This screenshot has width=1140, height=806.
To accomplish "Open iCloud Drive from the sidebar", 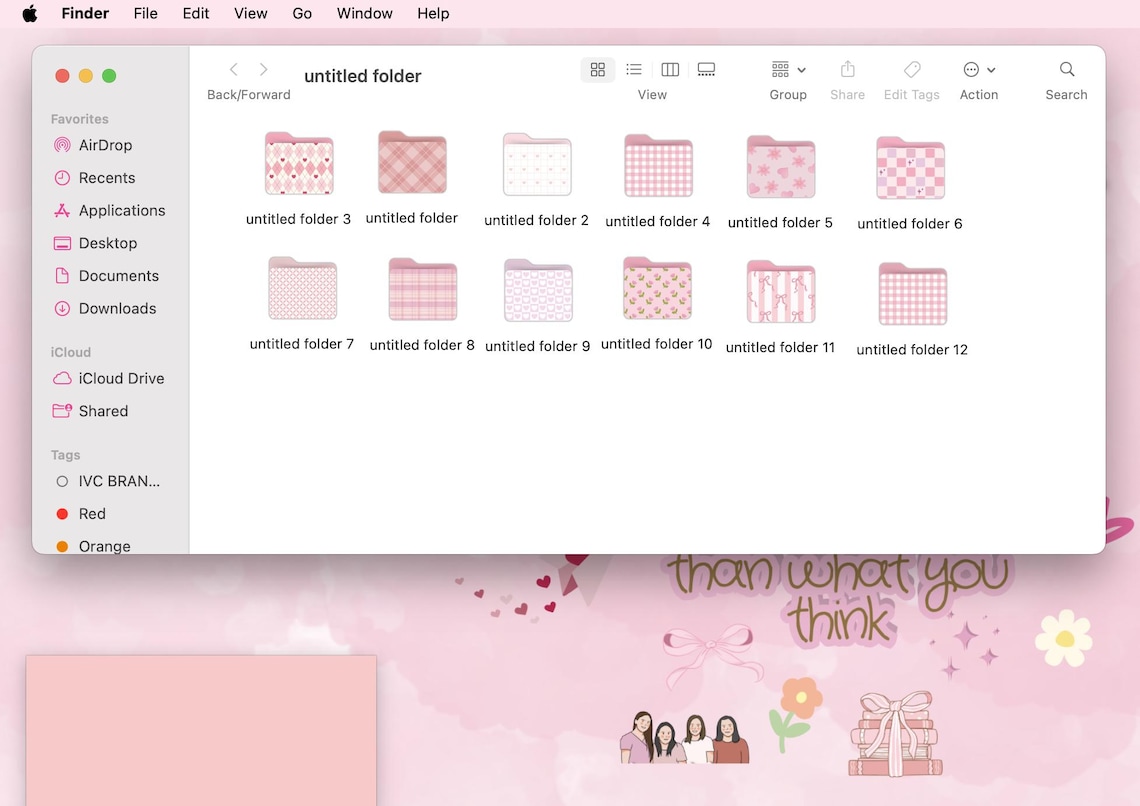I will [x=119, y=378].
